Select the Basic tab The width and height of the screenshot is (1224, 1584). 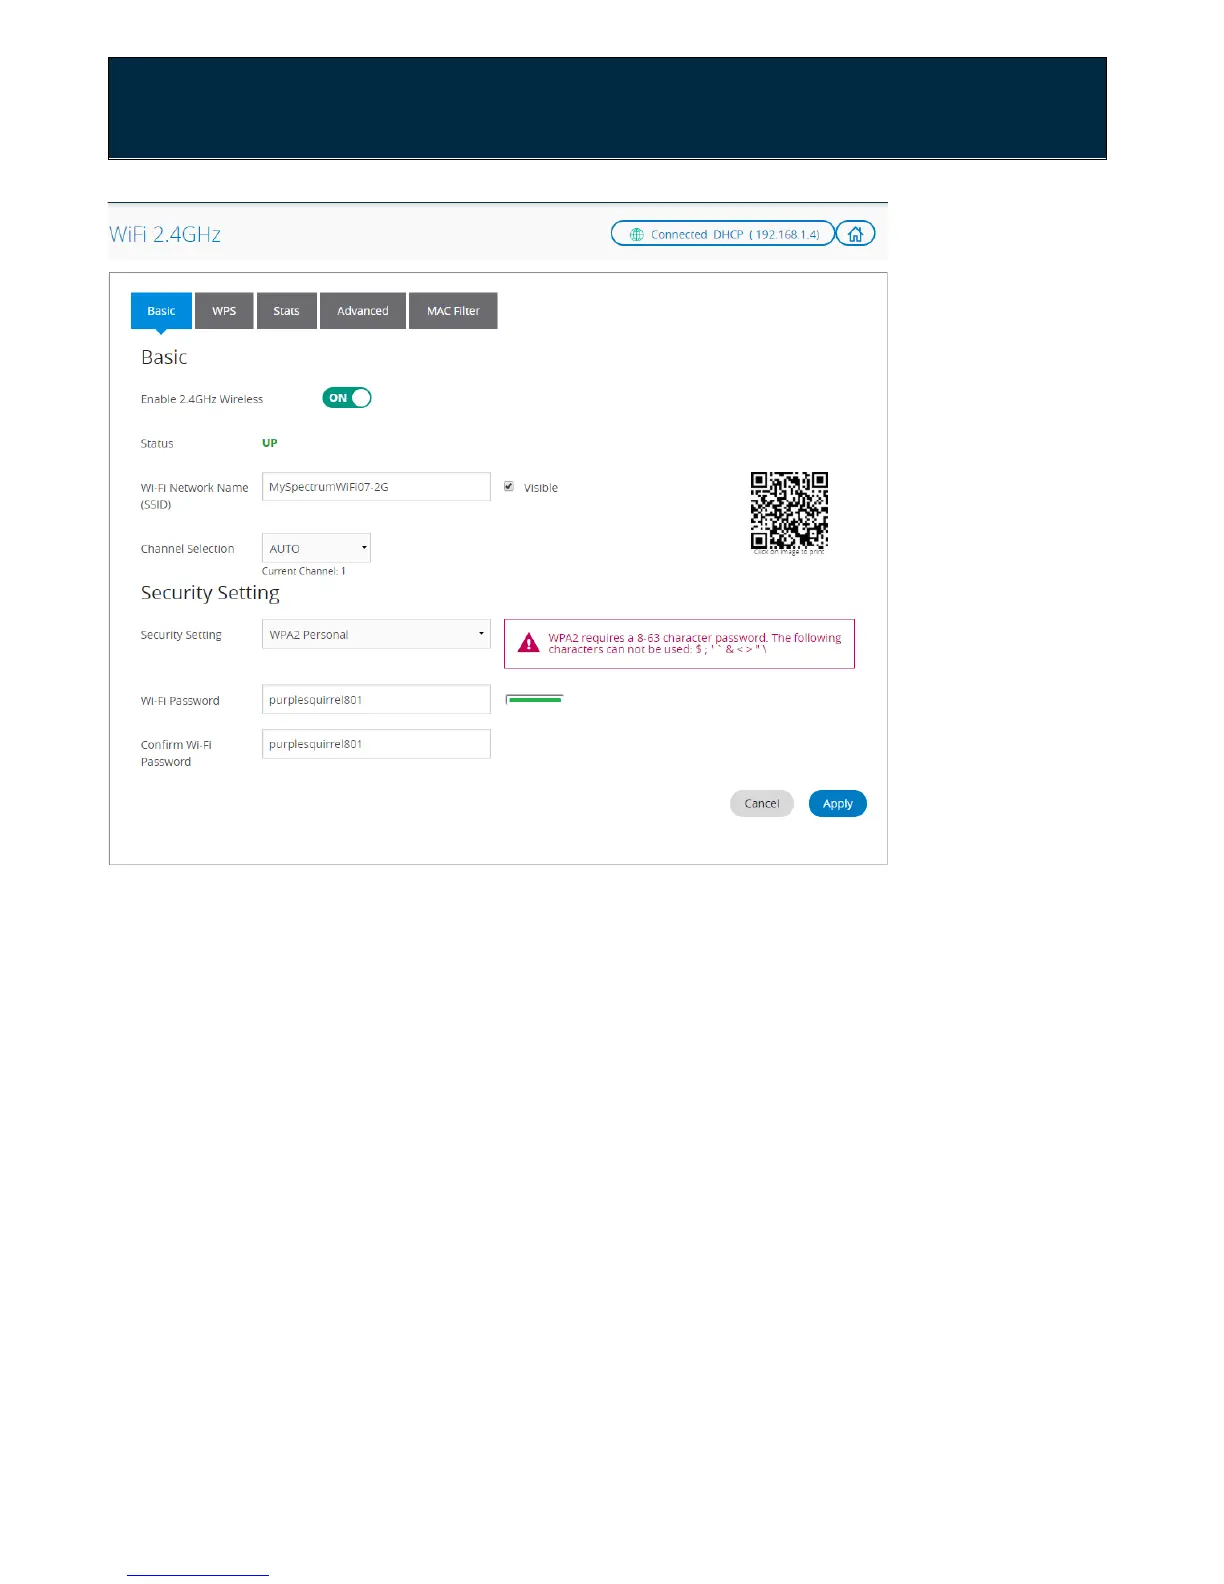161,311
